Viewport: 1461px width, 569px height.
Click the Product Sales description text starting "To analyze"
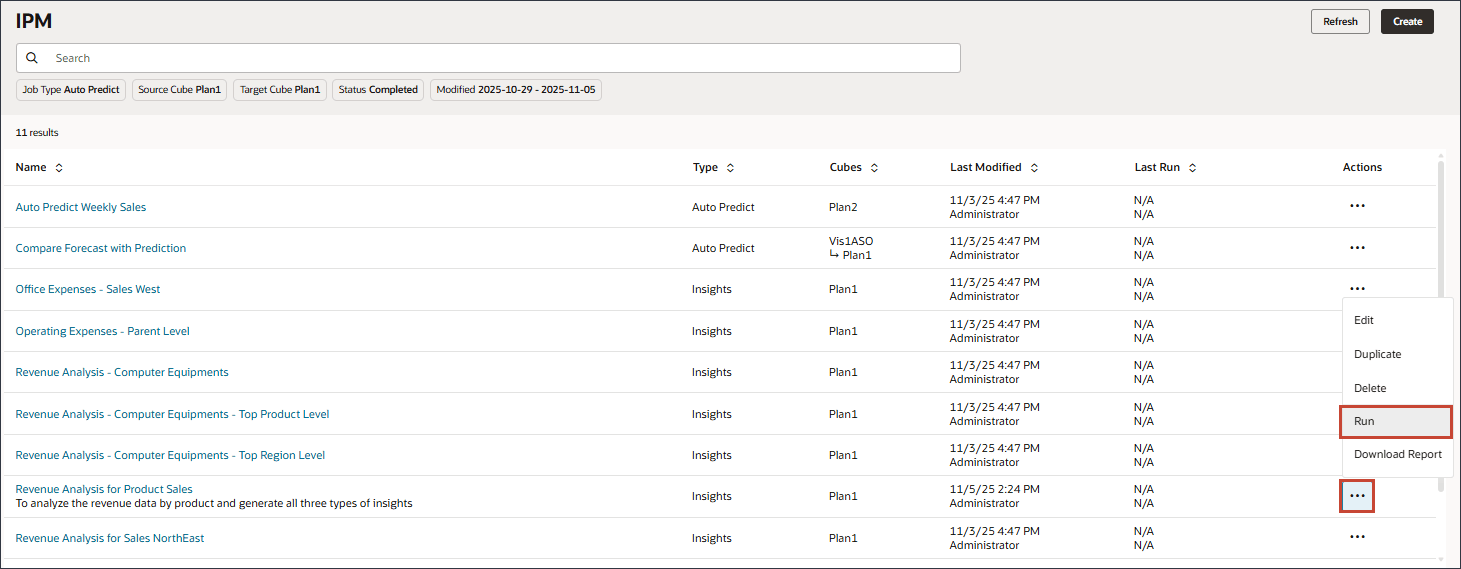point(214,503)
